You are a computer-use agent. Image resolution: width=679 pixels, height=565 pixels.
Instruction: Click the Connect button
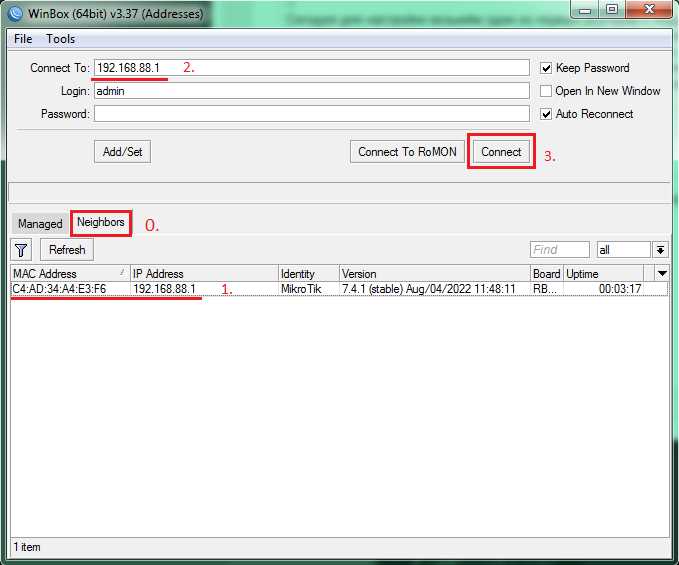tap(501, 152)
